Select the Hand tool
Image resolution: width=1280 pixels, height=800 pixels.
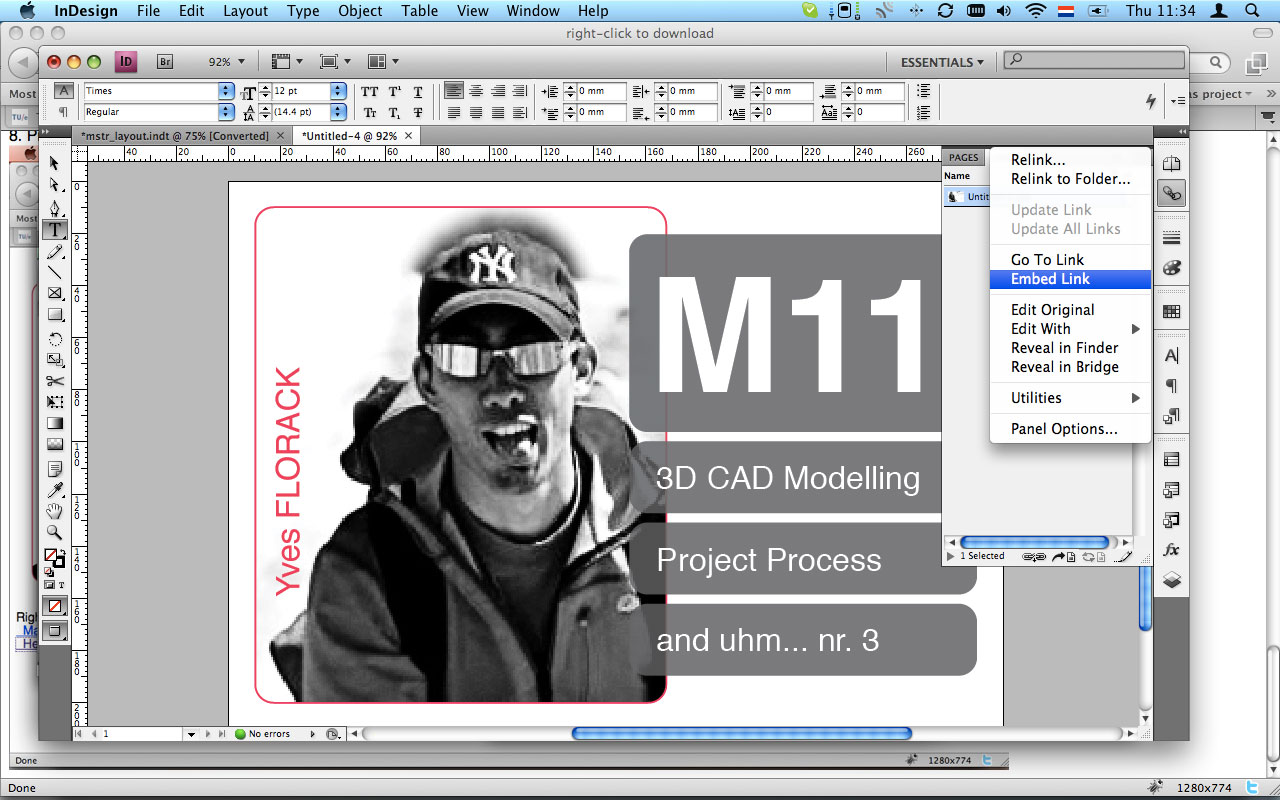[x=55, y=511]
